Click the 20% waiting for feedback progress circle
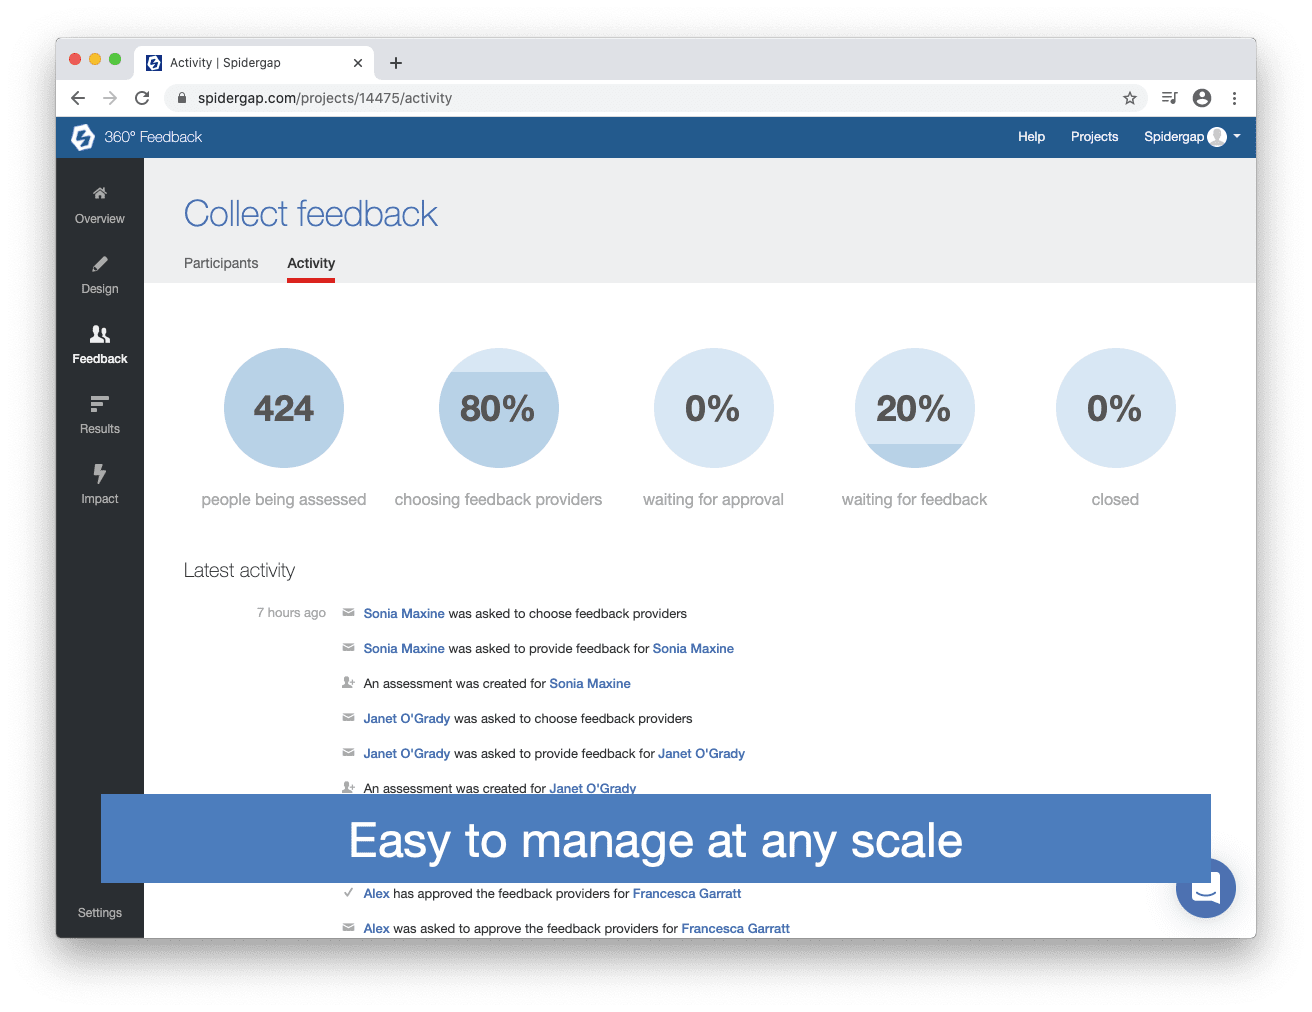The height and width of the screenshot is (1012, 1312). pos(914,408)
